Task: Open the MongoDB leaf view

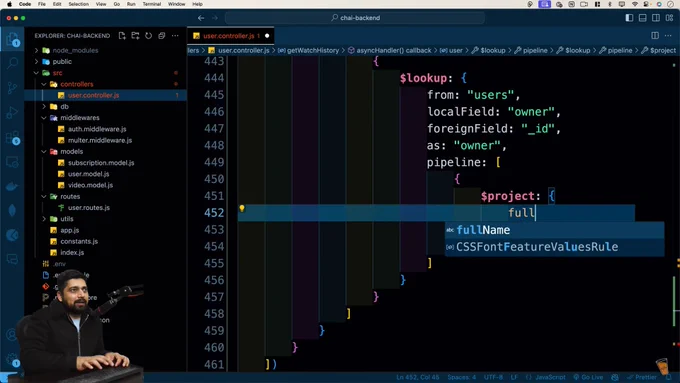Action: coord(12,210)
